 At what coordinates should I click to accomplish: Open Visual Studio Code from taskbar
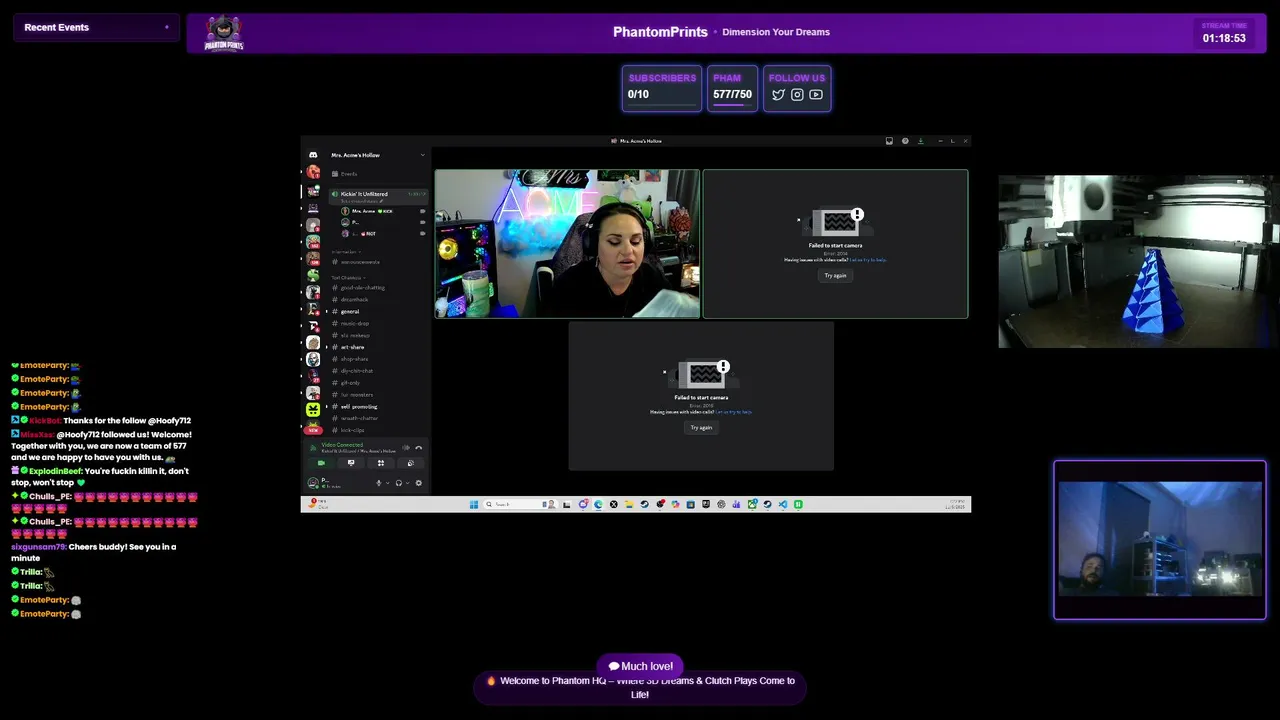(783, 504)
